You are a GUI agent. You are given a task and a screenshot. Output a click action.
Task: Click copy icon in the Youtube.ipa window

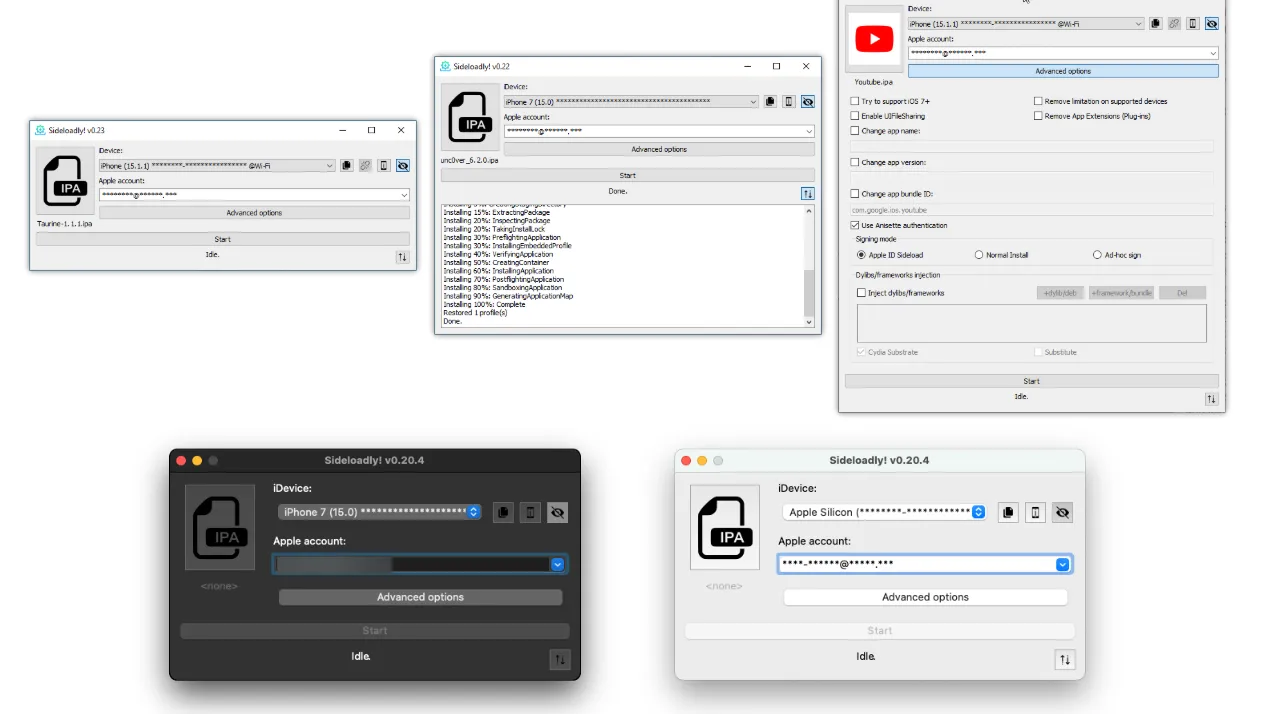point(1155,23)
